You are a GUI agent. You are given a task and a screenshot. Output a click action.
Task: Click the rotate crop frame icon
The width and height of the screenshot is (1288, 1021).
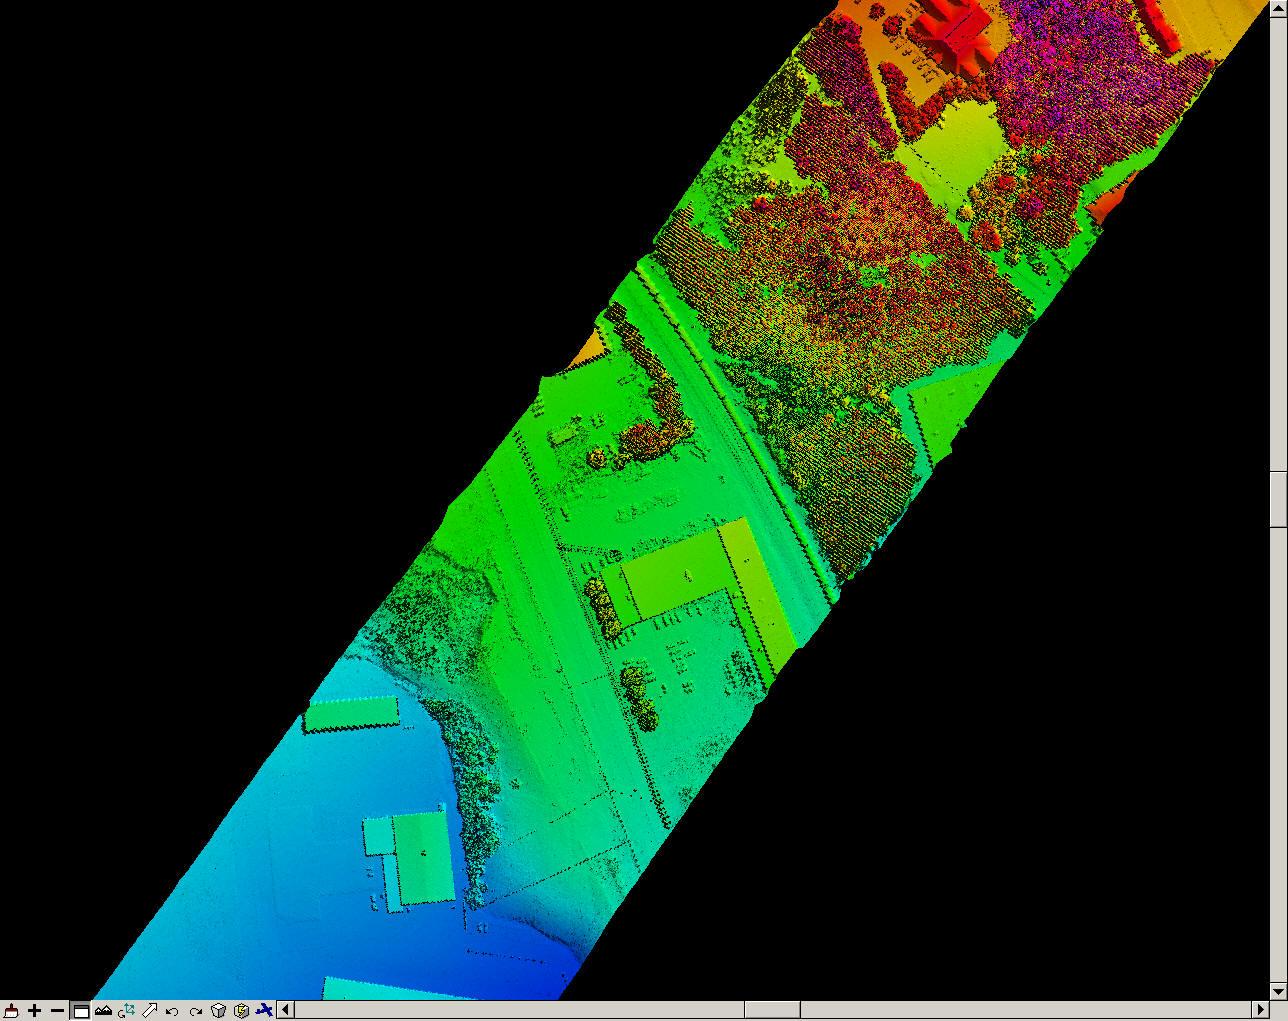point(126,1010)
